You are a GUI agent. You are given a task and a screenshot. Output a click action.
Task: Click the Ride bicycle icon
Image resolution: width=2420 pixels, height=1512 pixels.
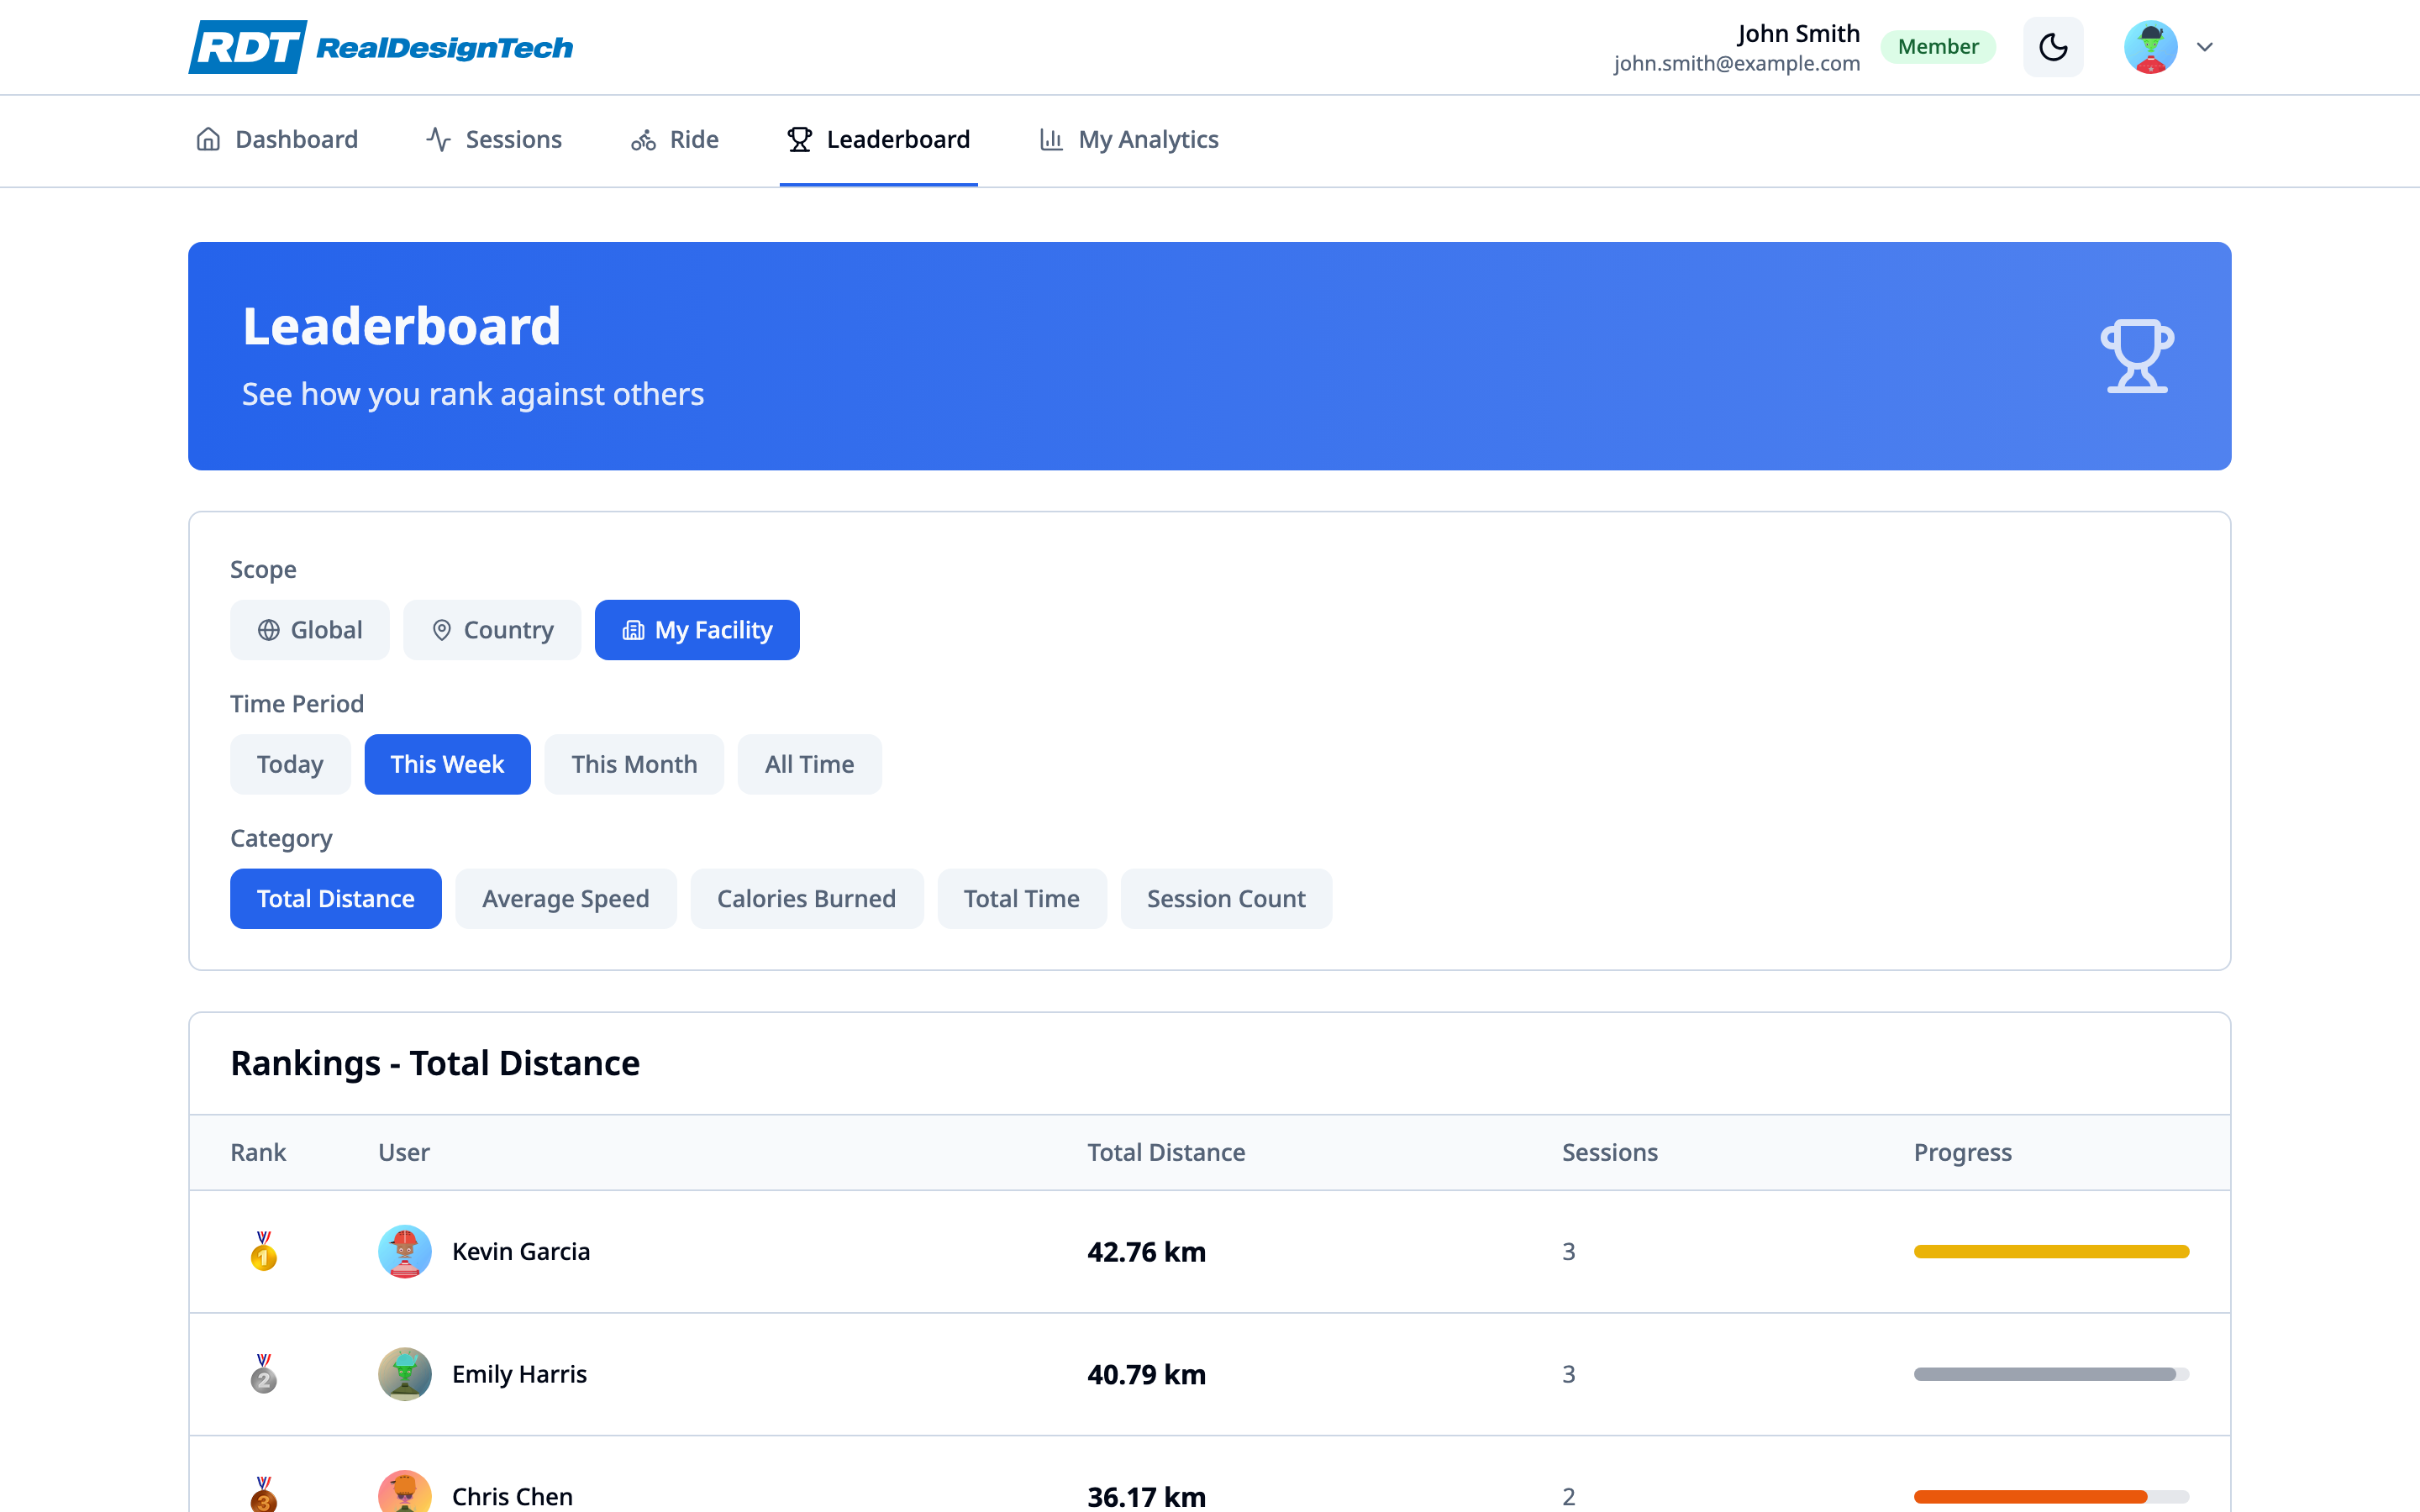pyautogui.click(x=644, y=139)
